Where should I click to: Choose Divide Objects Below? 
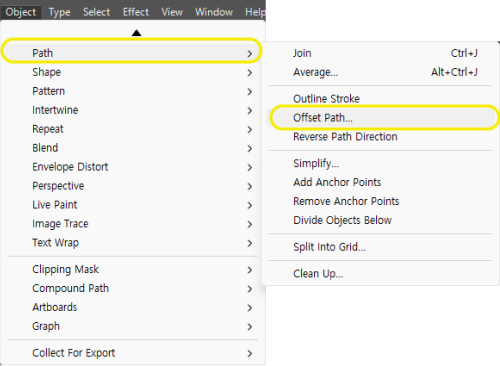[380, 220]
